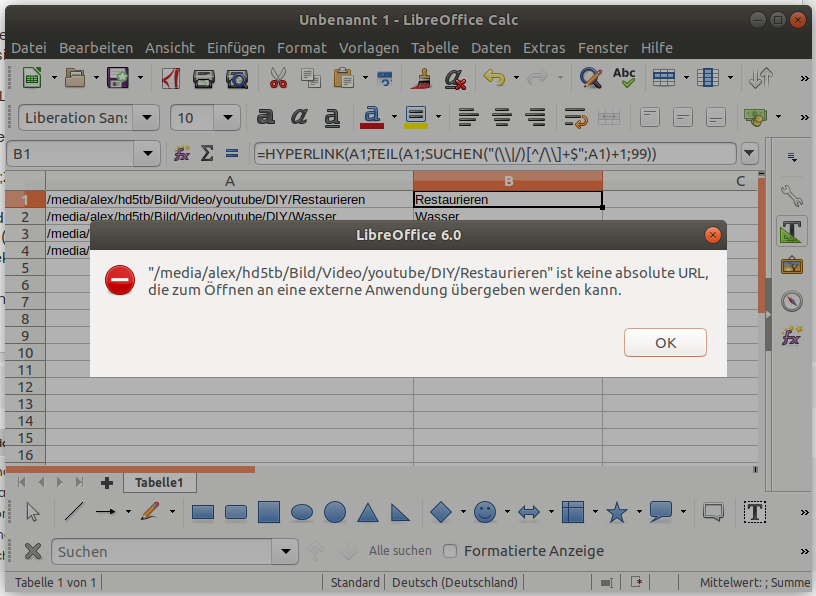Open sidebar Functions fx icon
This screenshot has height=596, width=816.
pyautogui.click(x=792, y=336)
